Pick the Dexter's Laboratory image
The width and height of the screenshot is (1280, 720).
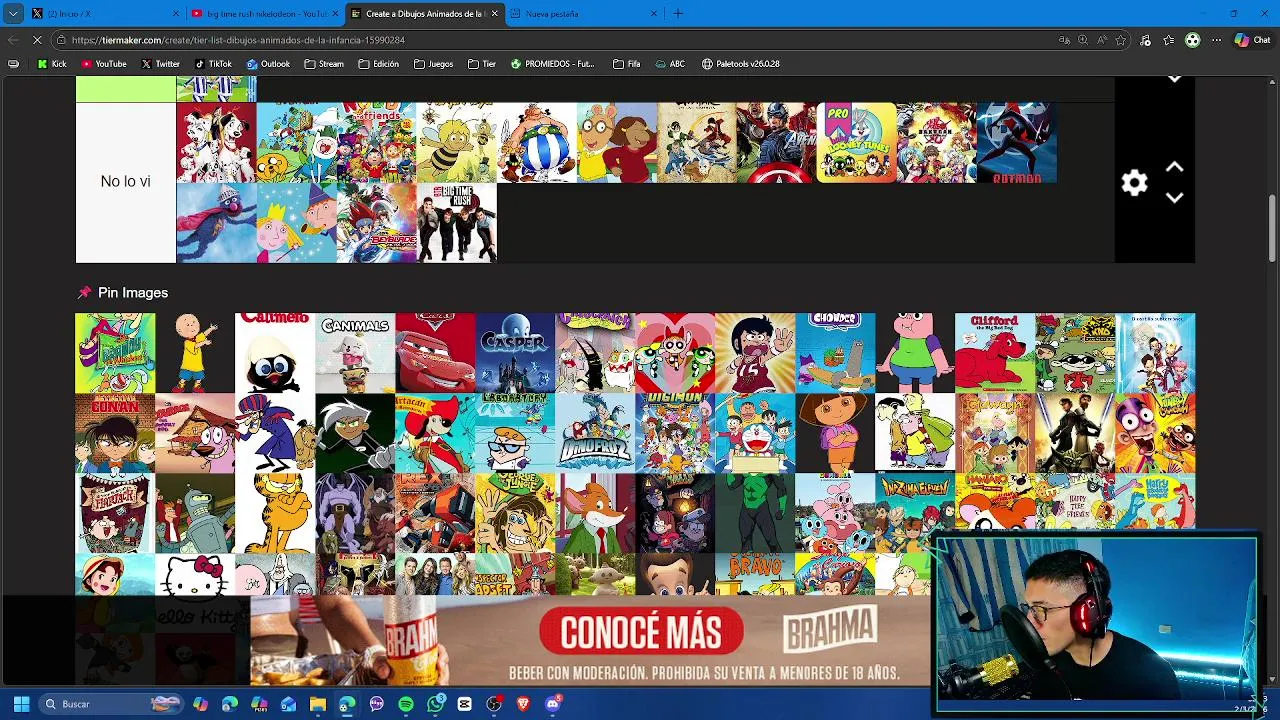click(x=515, y=433)
